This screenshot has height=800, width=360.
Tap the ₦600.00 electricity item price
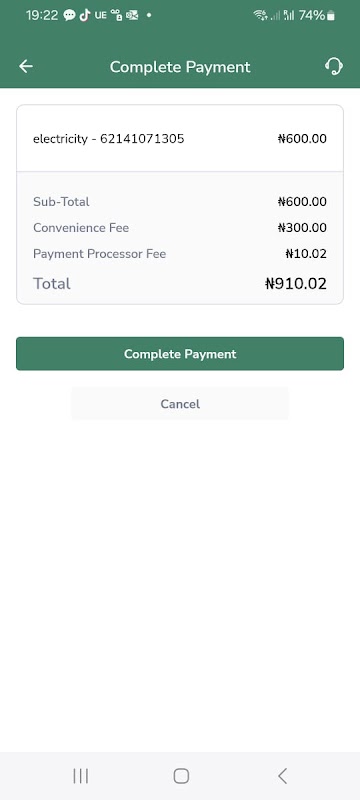(302, 138)
